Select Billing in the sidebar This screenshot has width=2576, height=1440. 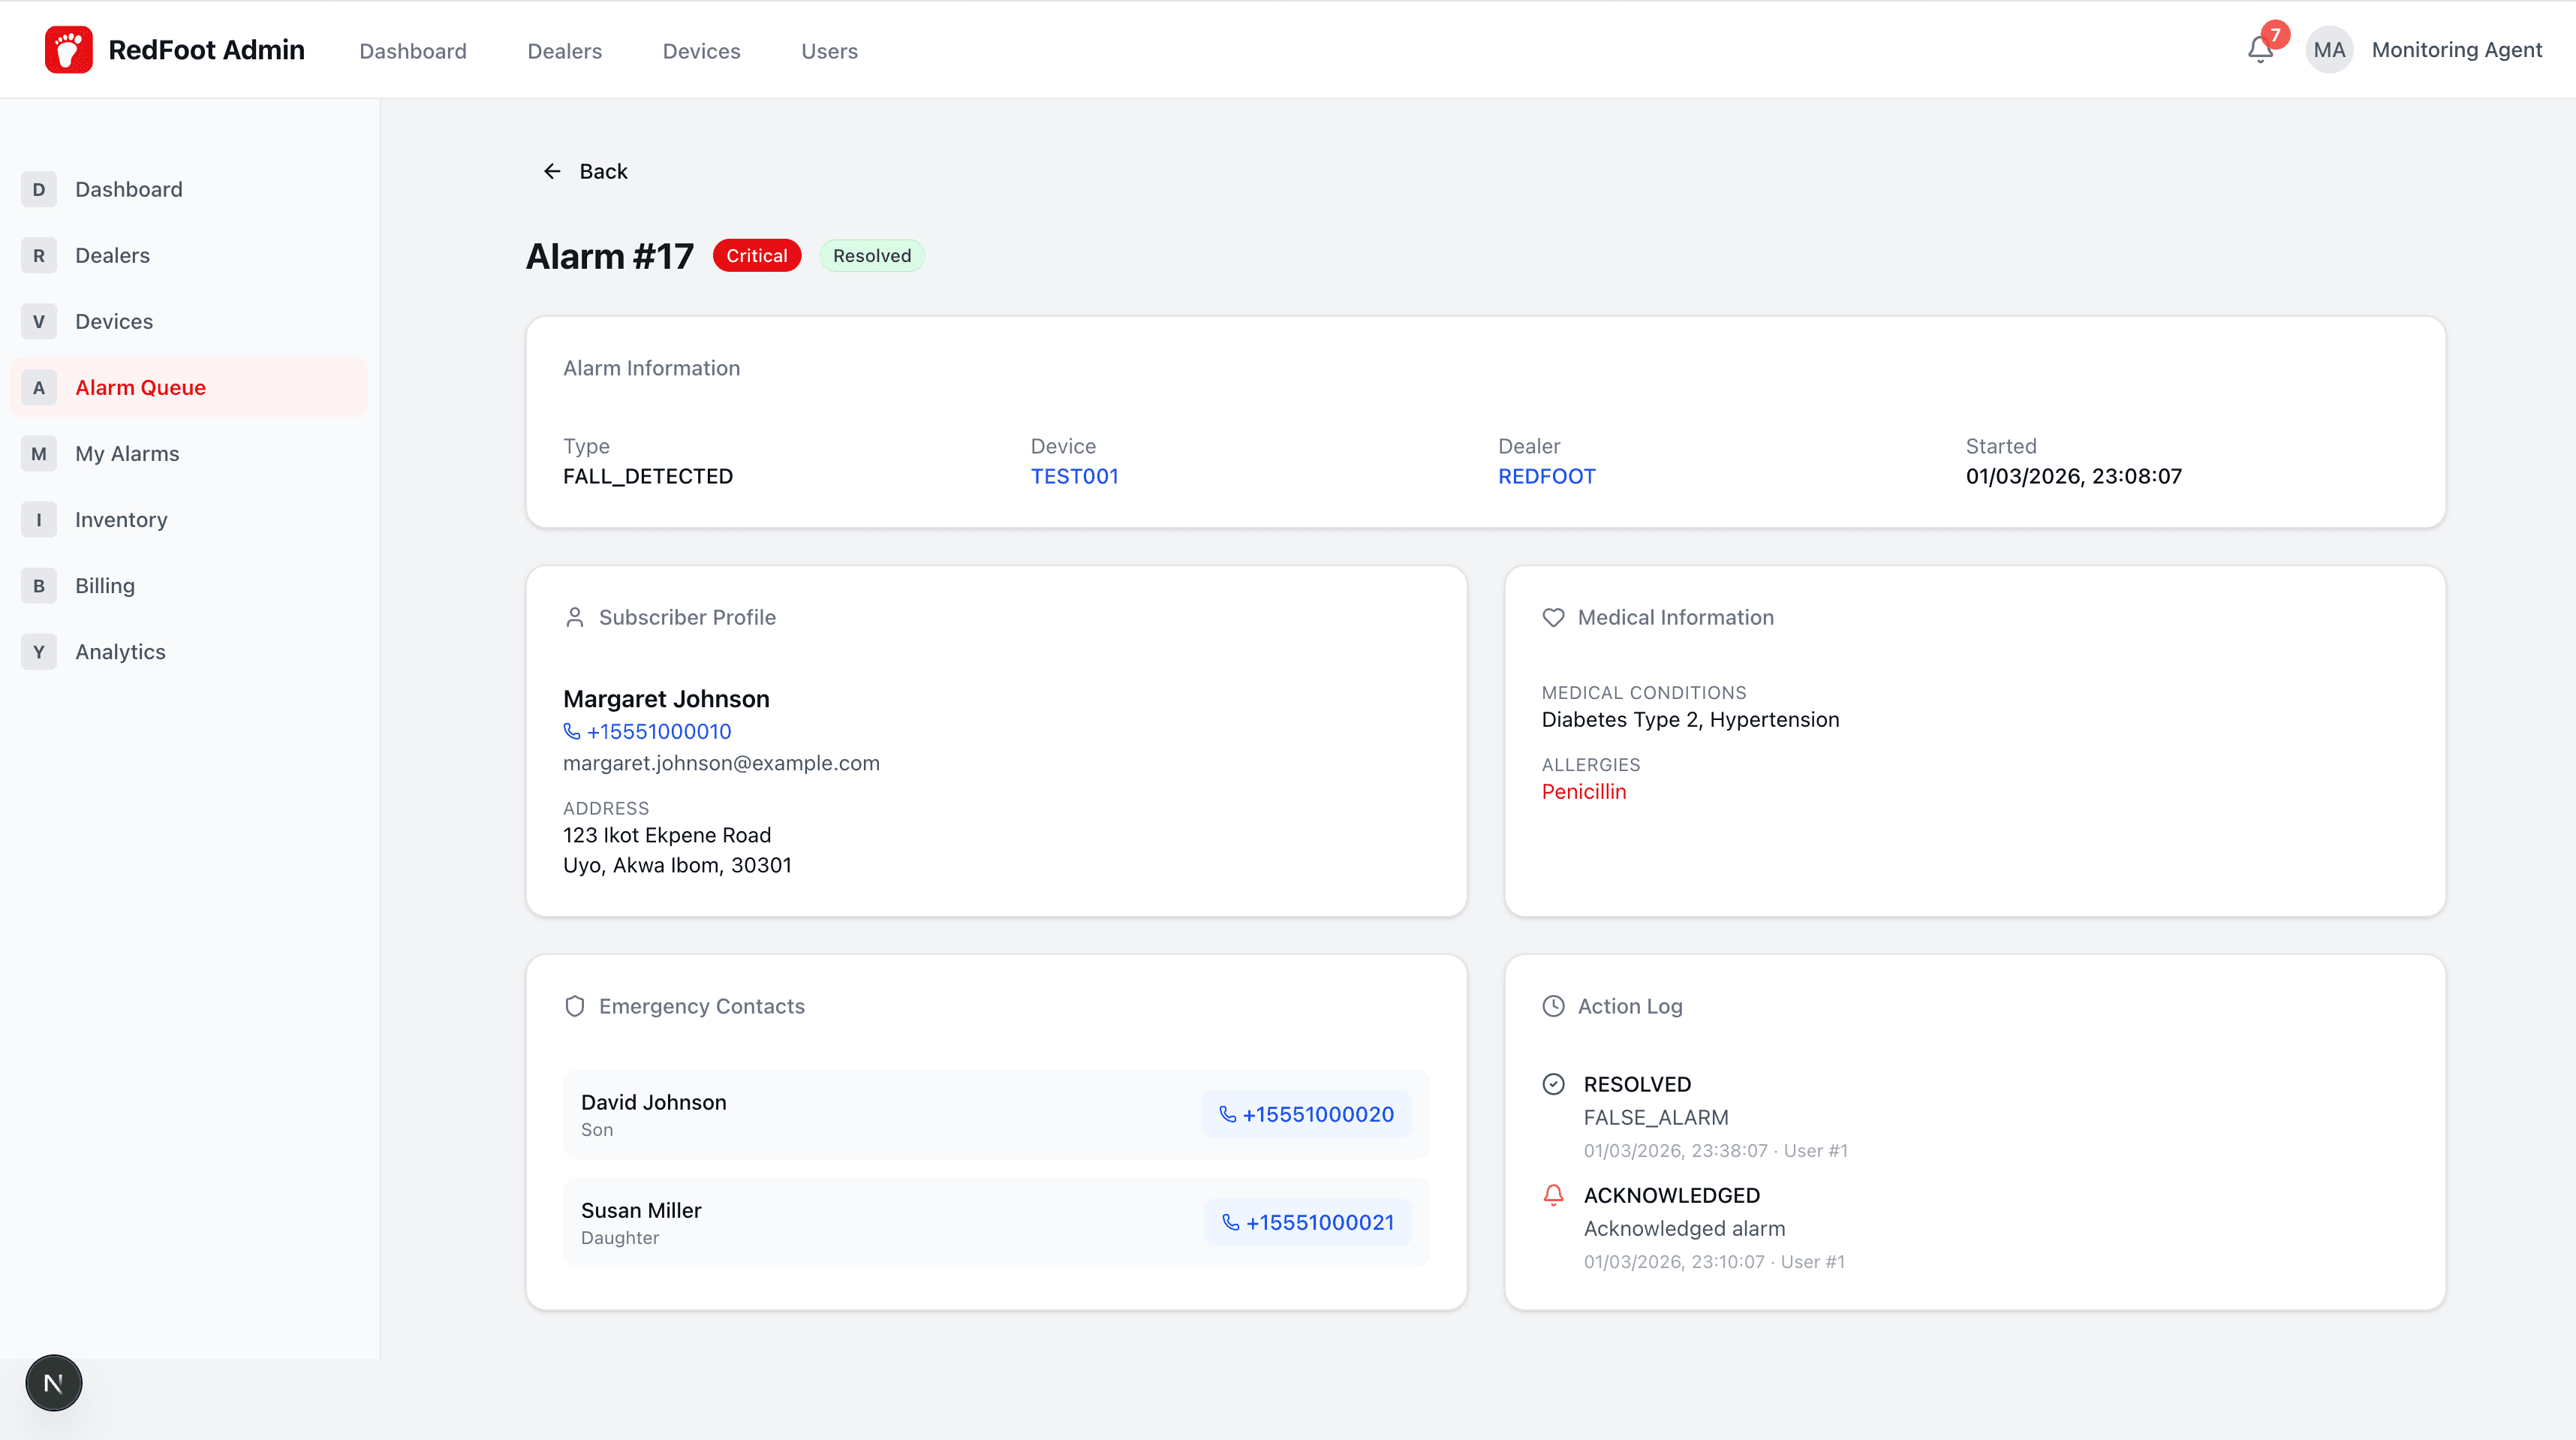pyautogui.click(x=188, y=585)
